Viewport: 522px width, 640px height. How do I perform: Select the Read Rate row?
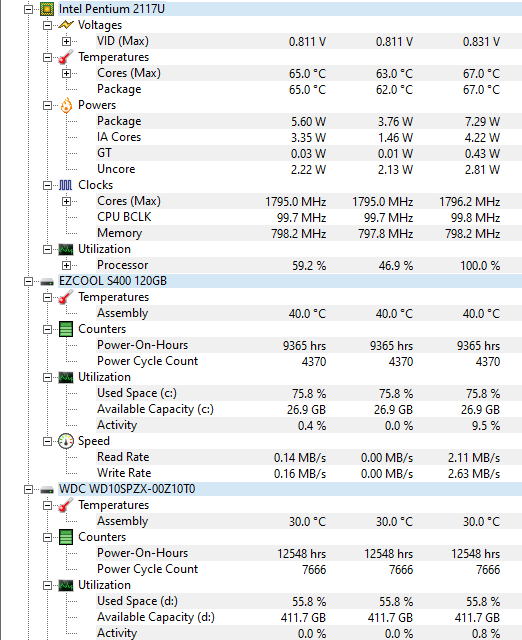click(x=309, y=457)
